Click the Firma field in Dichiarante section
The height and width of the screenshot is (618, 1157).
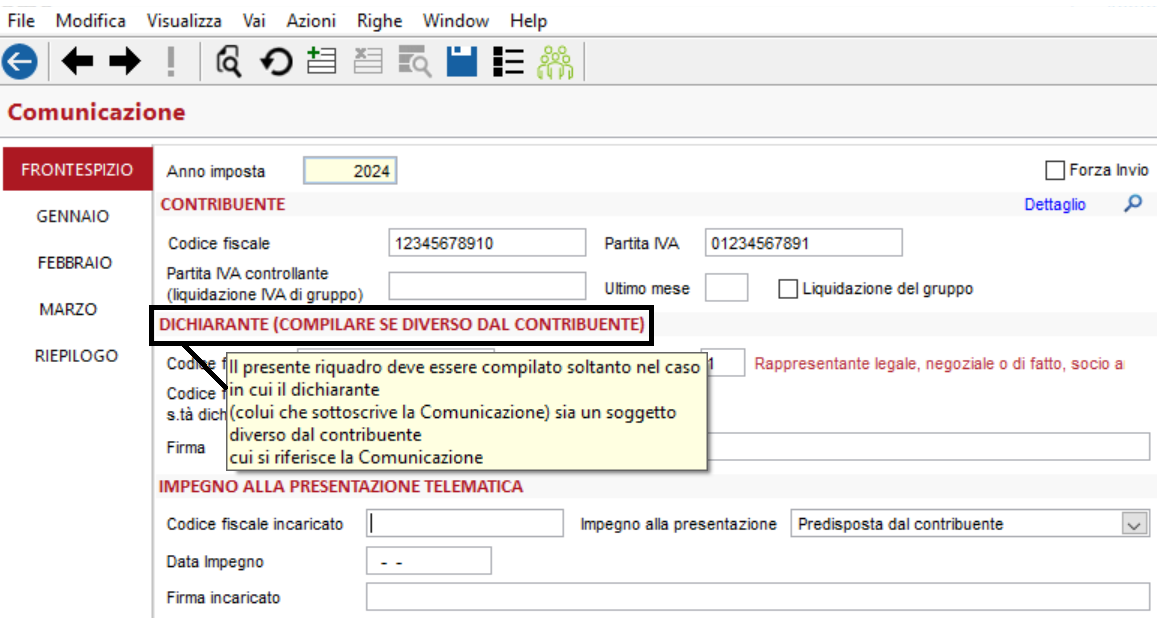pos(928,447)
